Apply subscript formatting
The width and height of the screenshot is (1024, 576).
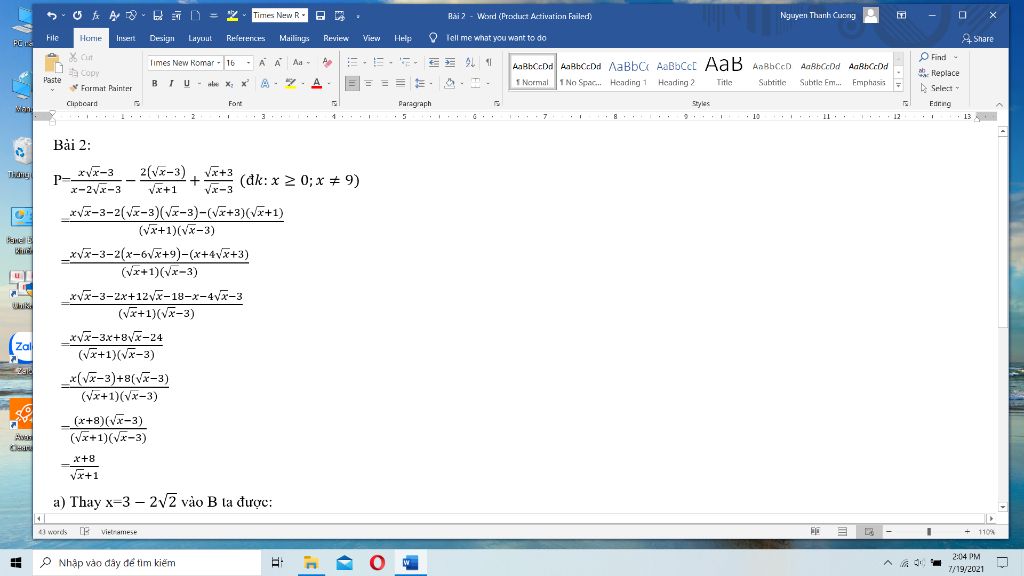pyautogui.click(x=229, y=84)
